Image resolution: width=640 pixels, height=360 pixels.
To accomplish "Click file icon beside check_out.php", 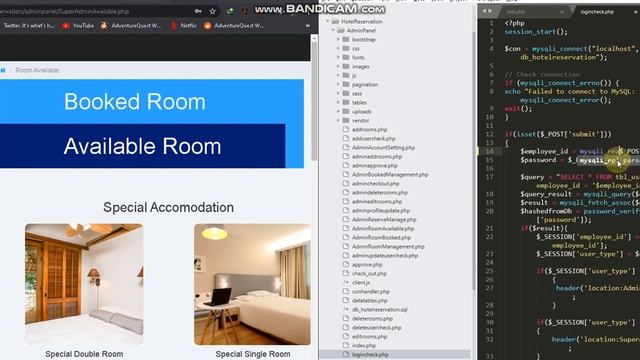I will (346, 273).
